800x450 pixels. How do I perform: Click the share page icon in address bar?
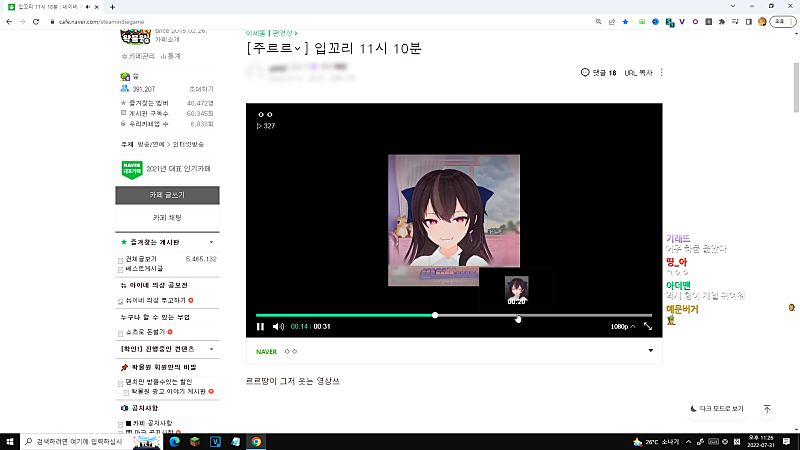[x=612, y=22]
